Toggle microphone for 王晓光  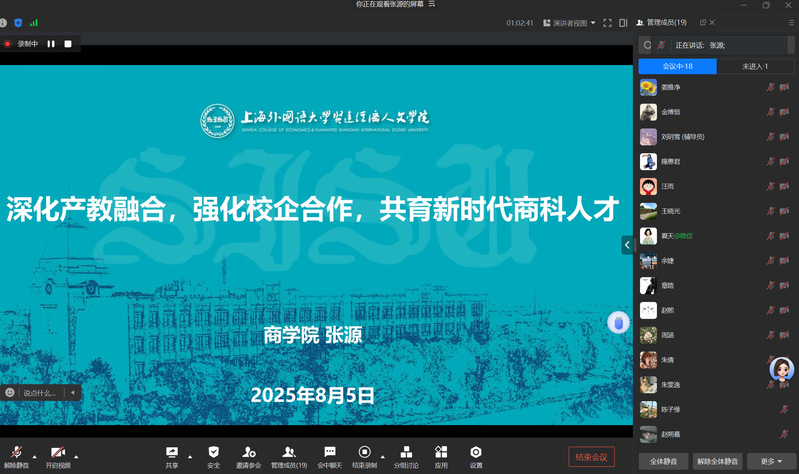point(770,211)
